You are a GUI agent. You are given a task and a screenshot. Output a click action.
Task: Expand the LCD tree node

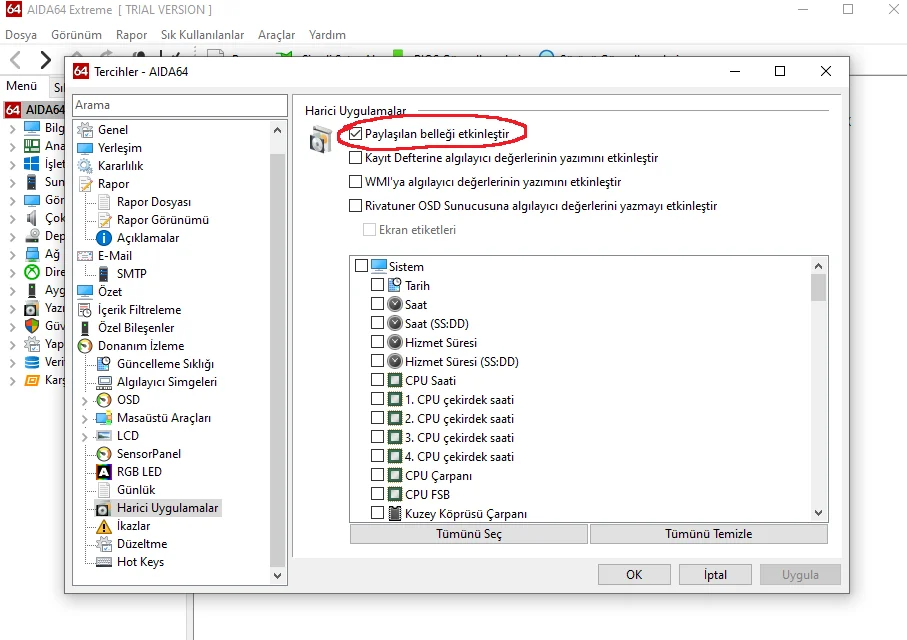(x=84, y=436)
